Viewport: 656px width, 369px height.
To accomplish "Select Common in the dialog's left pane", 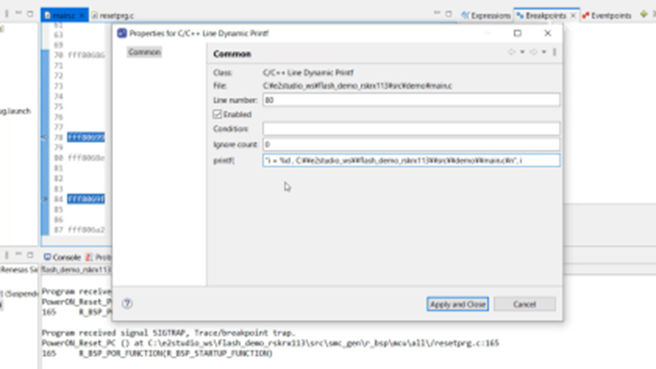I will (144, 52).
